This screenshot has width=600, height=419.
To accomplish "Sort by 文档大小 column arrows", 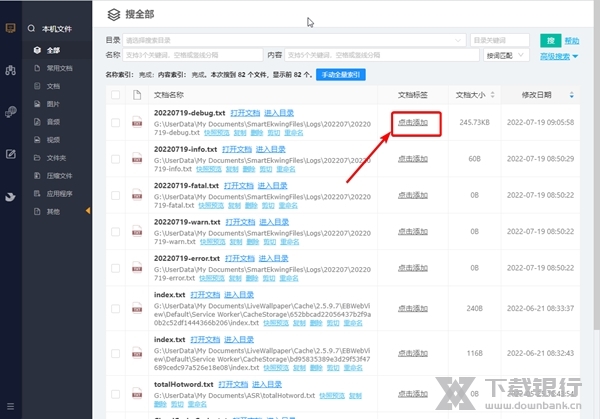I will (x=492, y=95).
